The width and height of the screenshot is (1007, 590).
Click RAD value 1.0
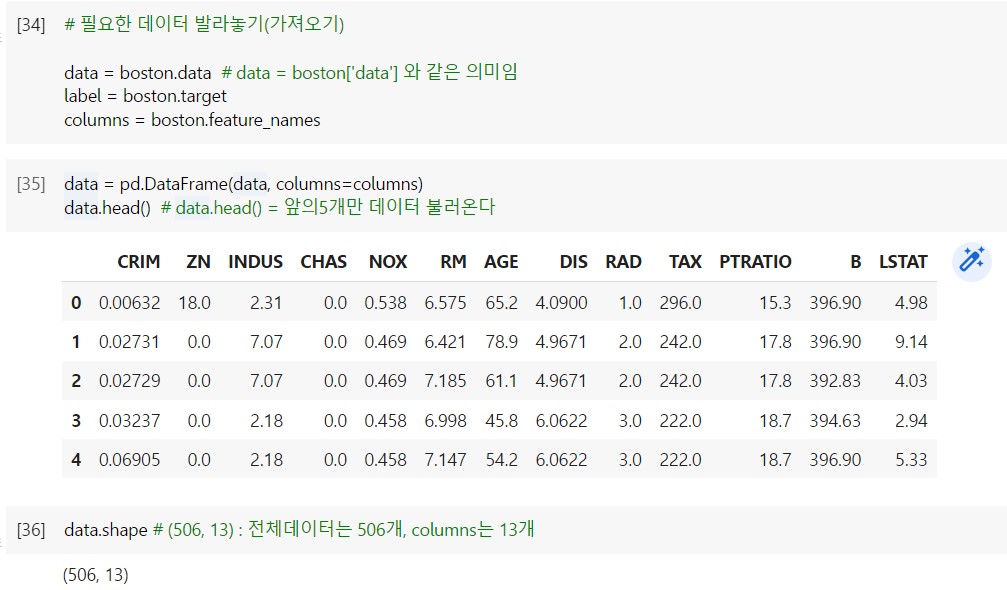pyautogui.click(x=630, y=303)
